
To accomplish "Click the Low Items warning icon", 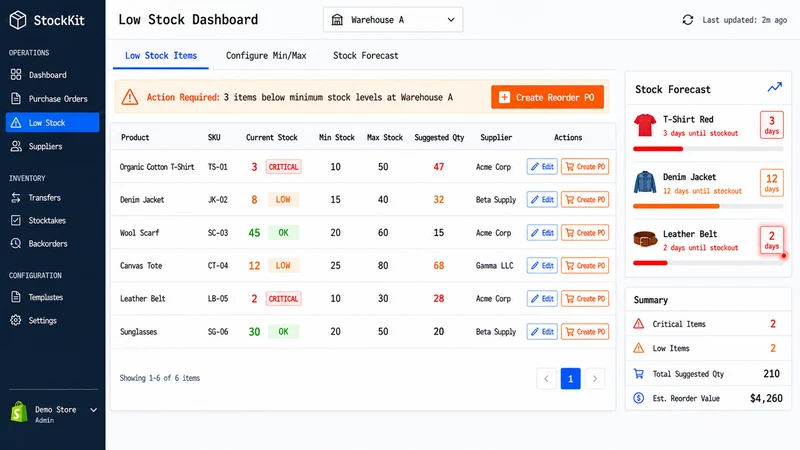I will (x=639, y=348).
